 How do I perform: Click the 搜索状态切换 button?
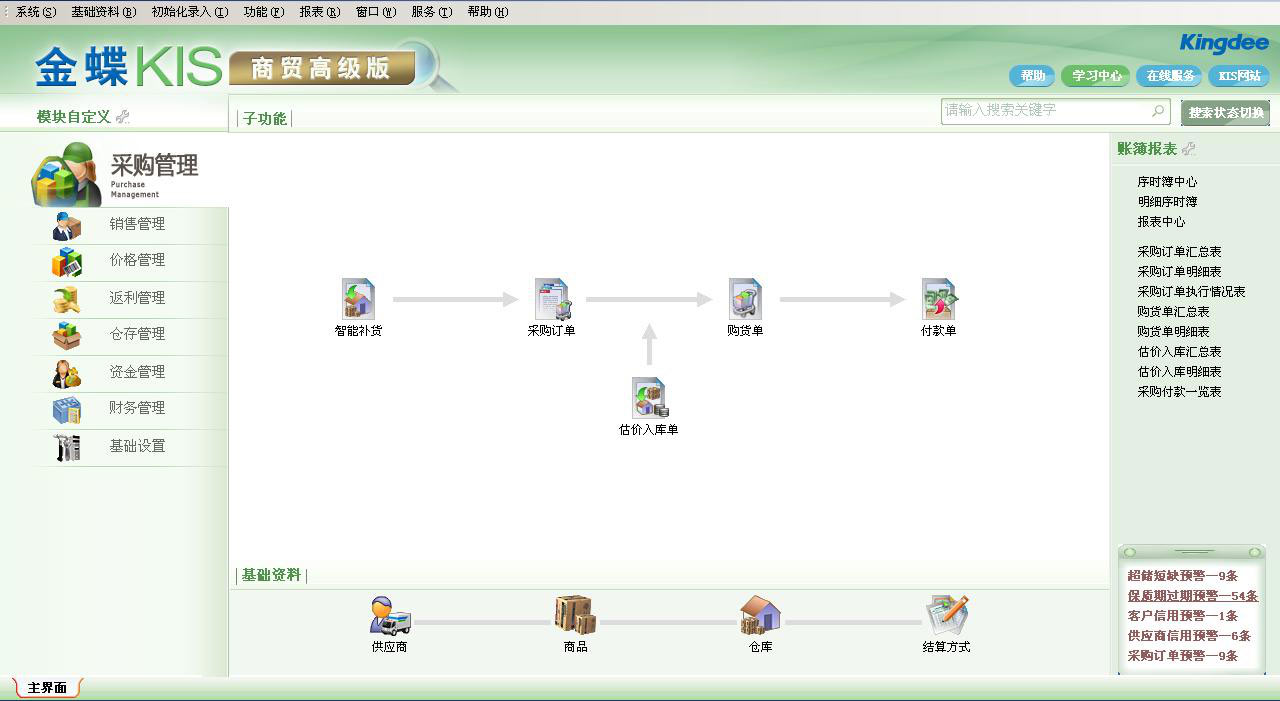1226,113
